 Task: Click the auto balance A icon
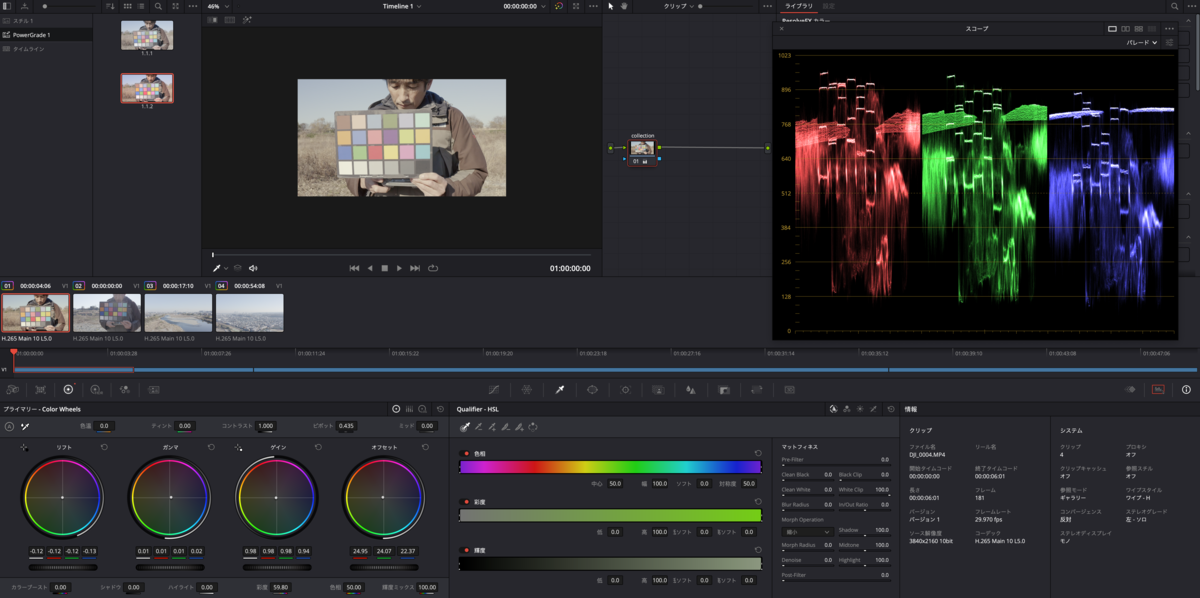click(x=9, y=426)
